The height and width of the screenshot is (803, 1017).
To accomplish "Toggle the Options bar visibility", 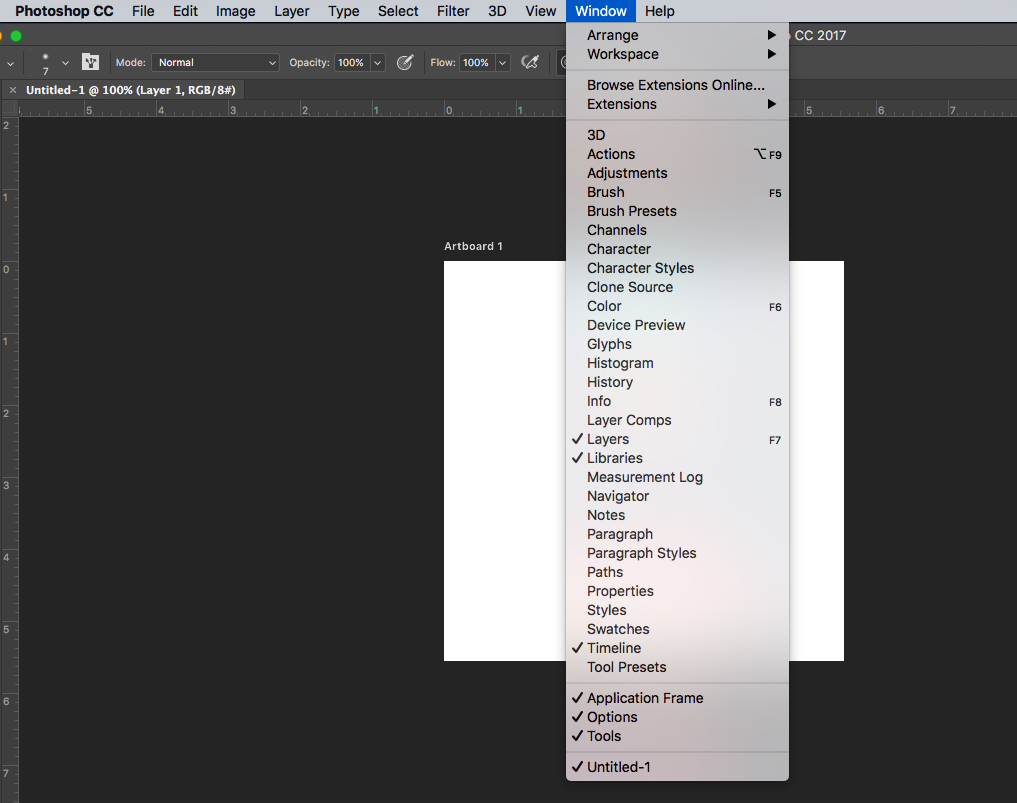I will point(677,717).
